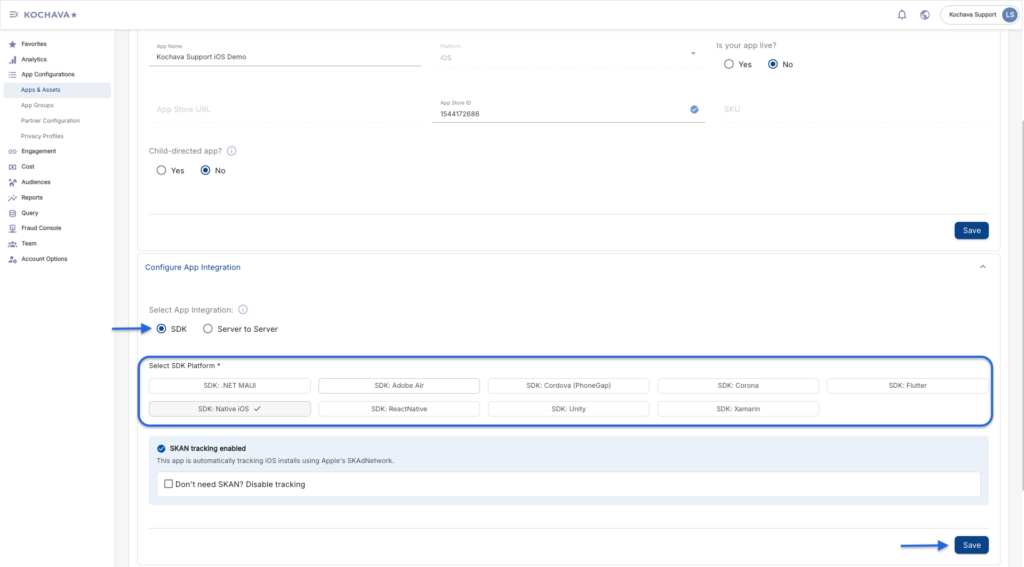Select No for Is your app live

(x=773, y=64)
